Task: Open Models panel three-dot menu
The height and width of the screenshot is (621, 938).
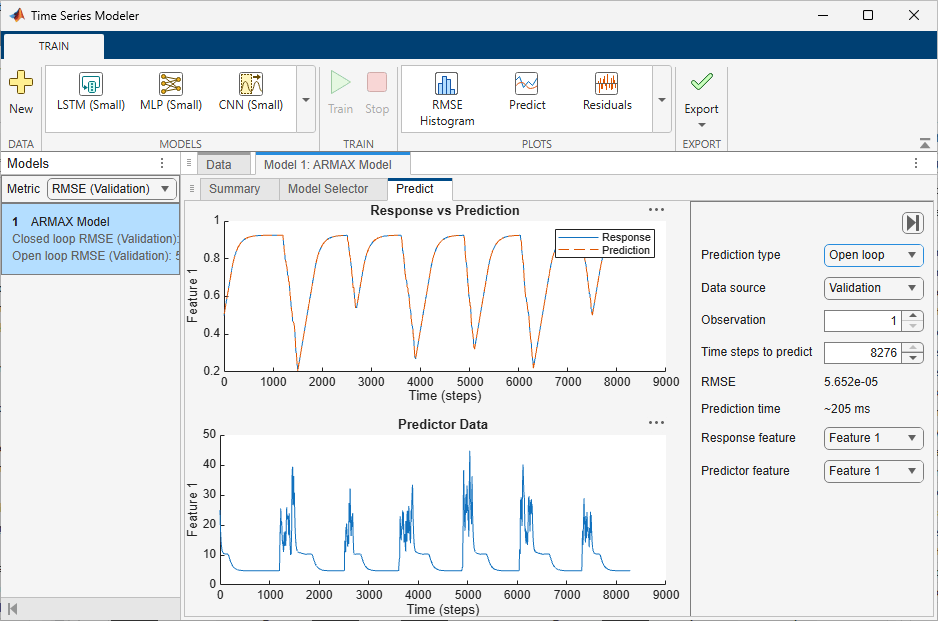Action: (x=162, y=163)
